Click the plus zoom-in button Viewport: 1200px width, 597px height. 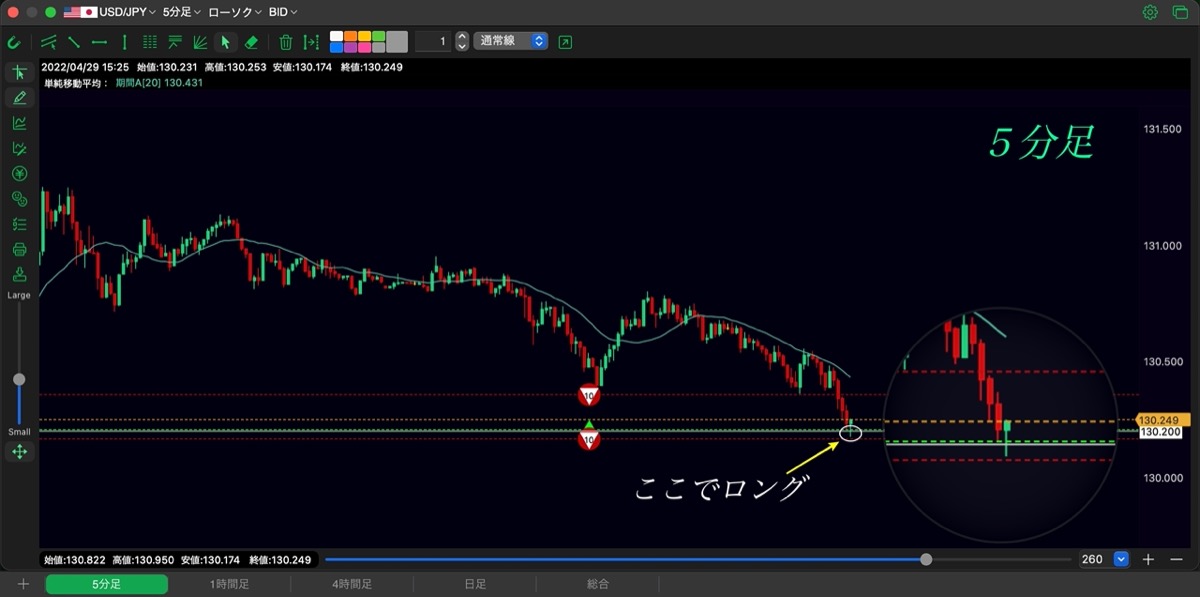click(x=1149, y=560)
